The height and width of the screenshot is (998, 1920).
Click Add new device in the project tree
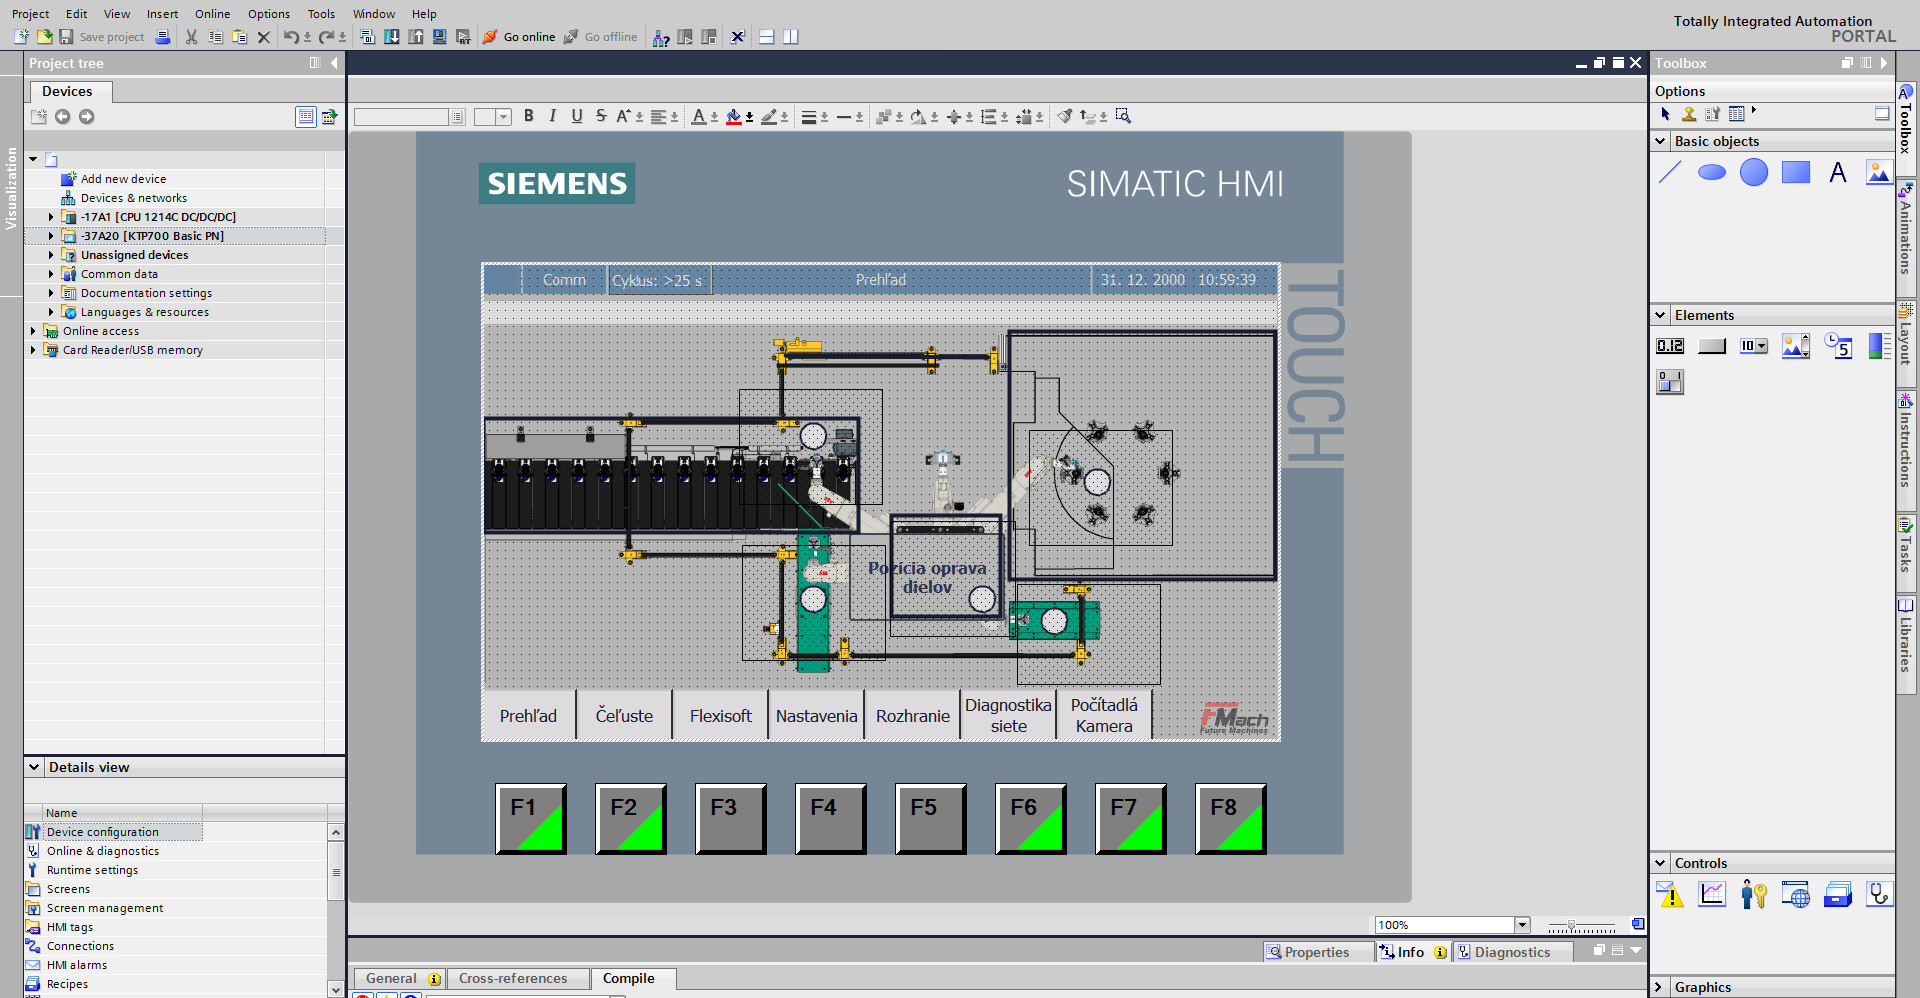click(x=123, y=179)
